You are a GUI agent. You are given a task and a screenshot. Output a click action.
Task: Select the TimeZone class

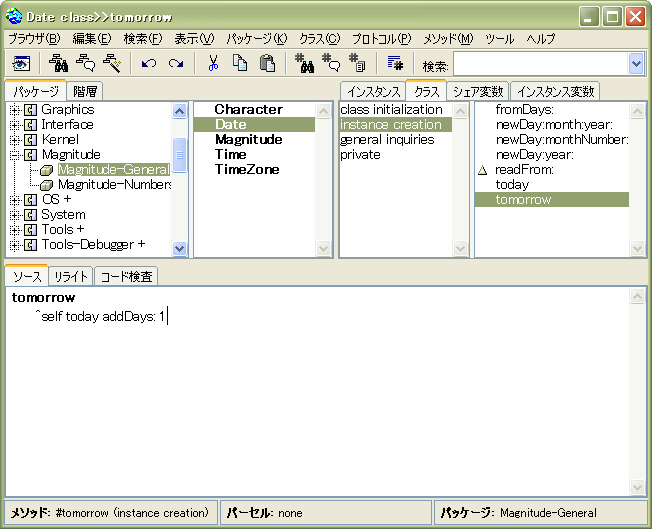[245, 170]
